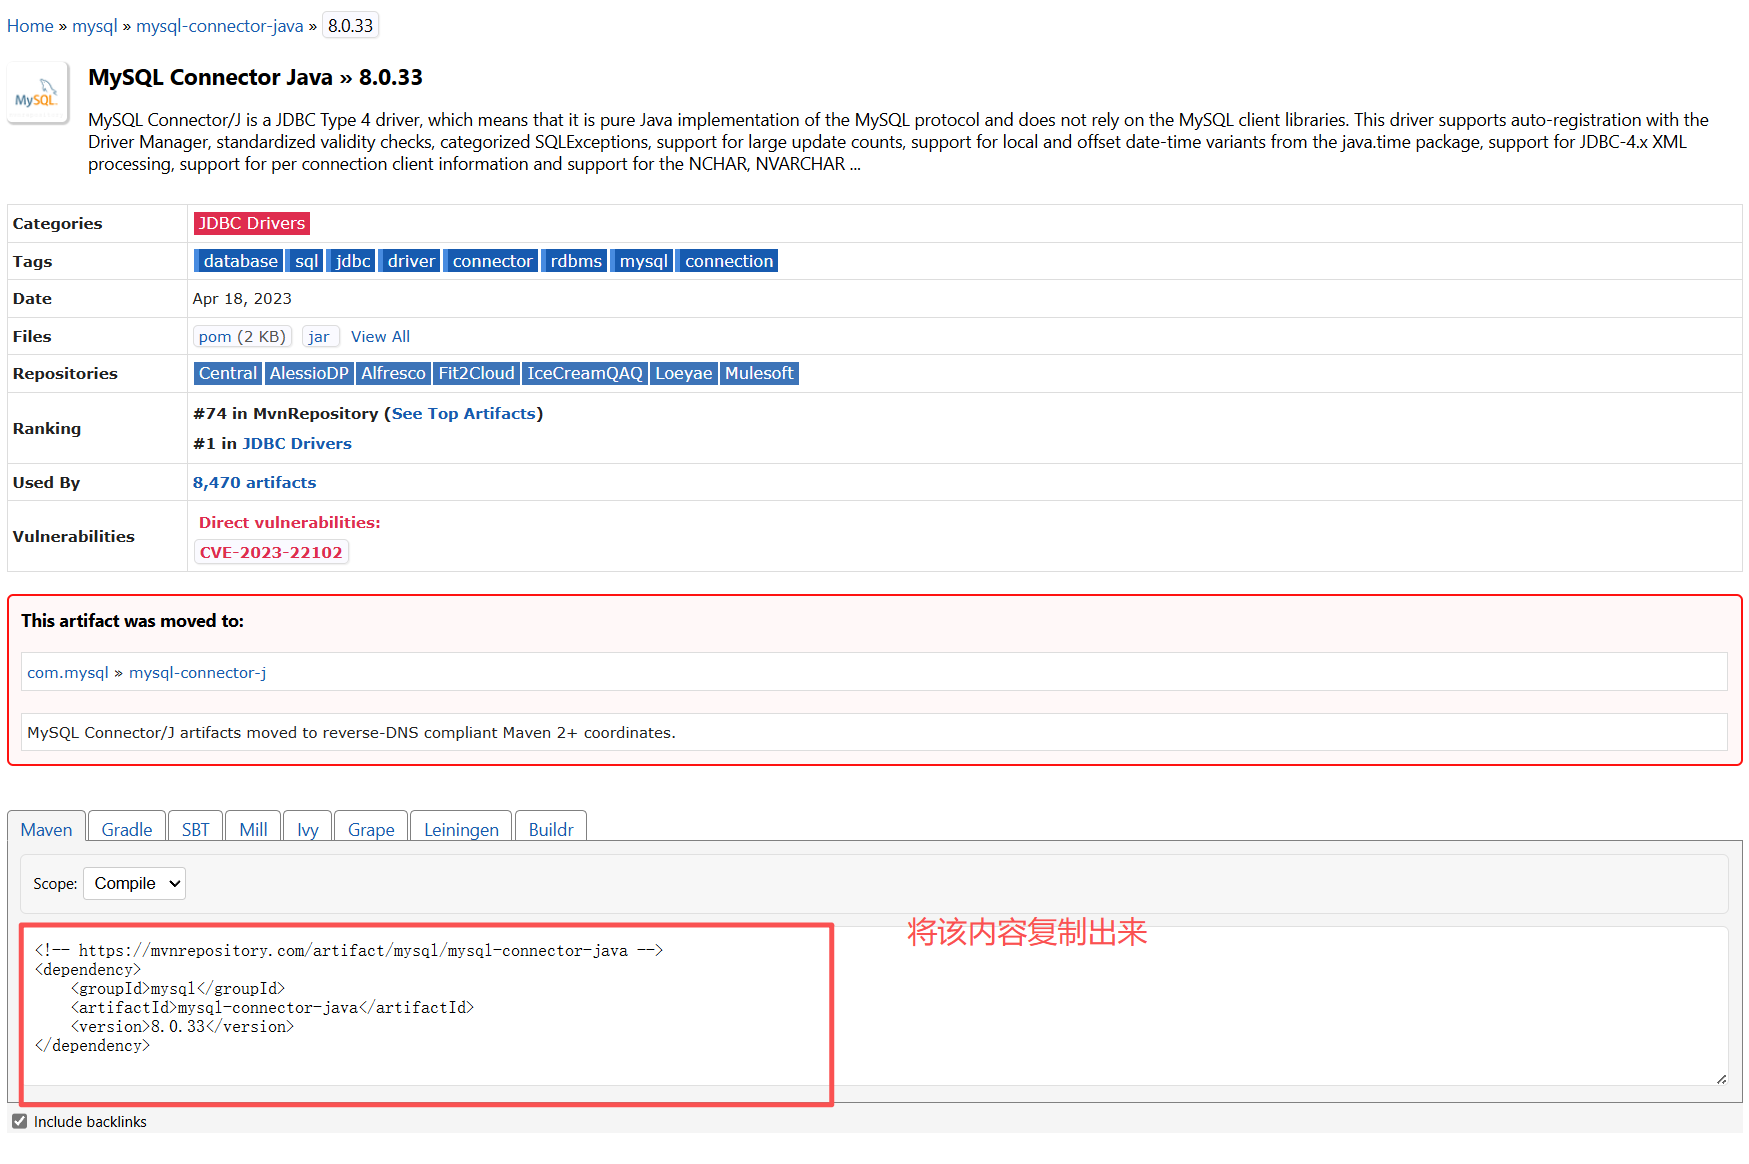
Task: Toggle the Include backlinks checkbox
Action: [20, 1122]
